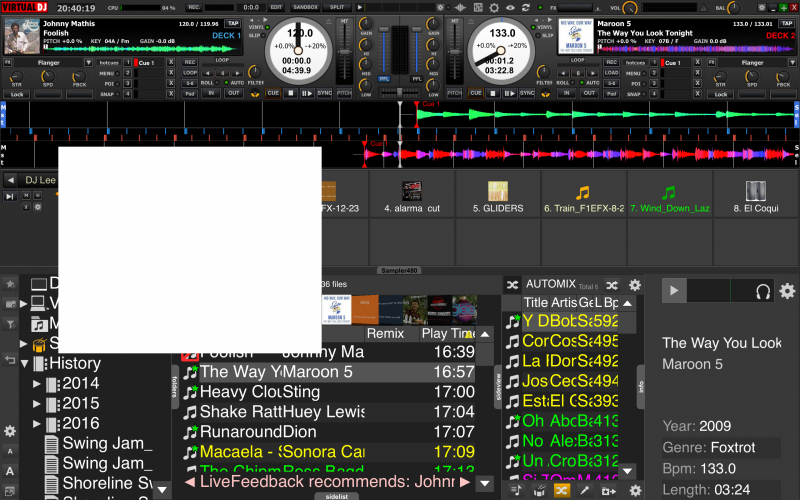Toggle SNAP option on Deck 1
This screenshot has width=800, height=500.
coord(110,94)
